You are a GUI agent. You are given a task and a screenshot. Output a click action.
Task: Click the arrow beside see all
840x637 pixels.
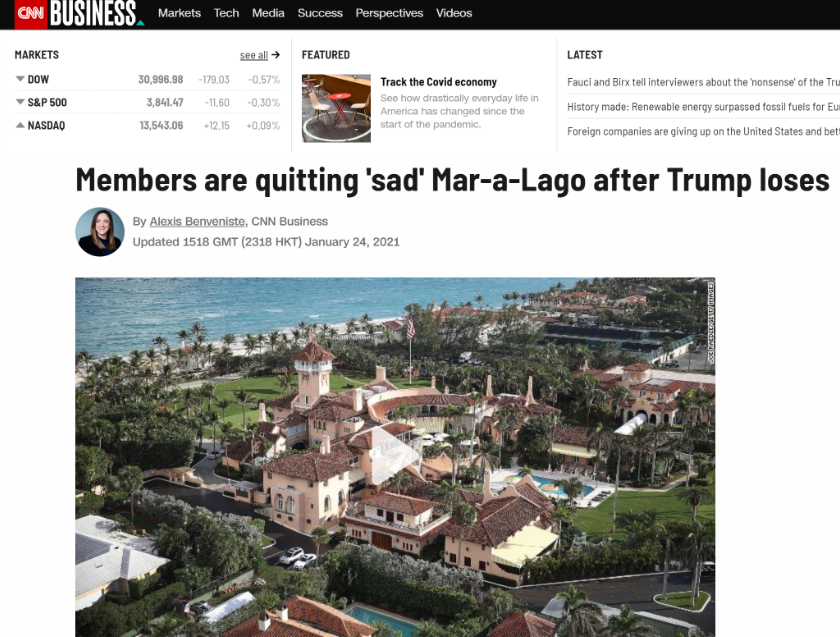tap(275, 55)
